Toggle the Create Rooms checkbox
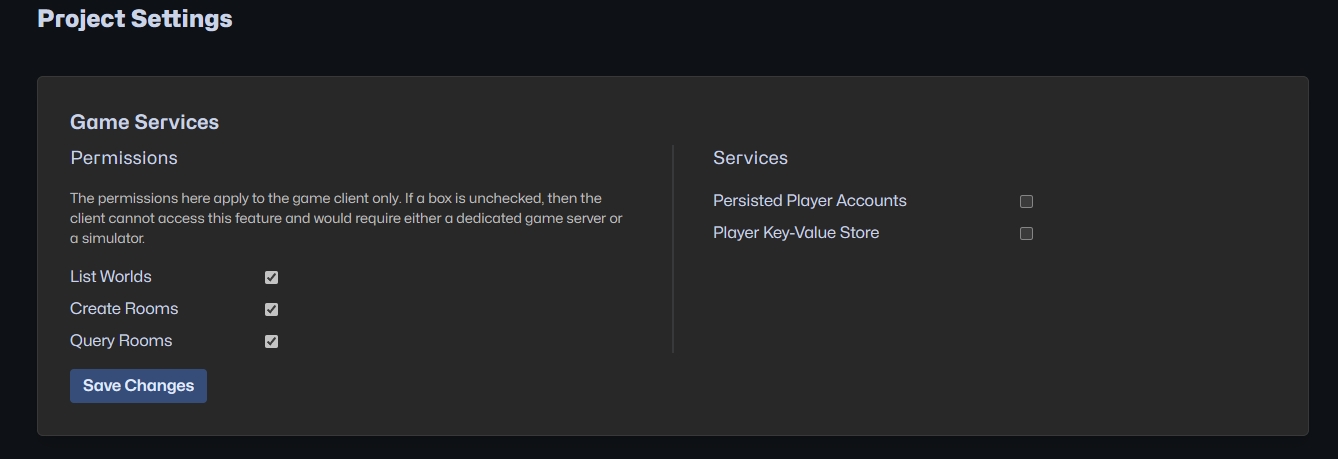This screenshot has width=1338, height=459. pyautogui.click(x=271, y=309)
